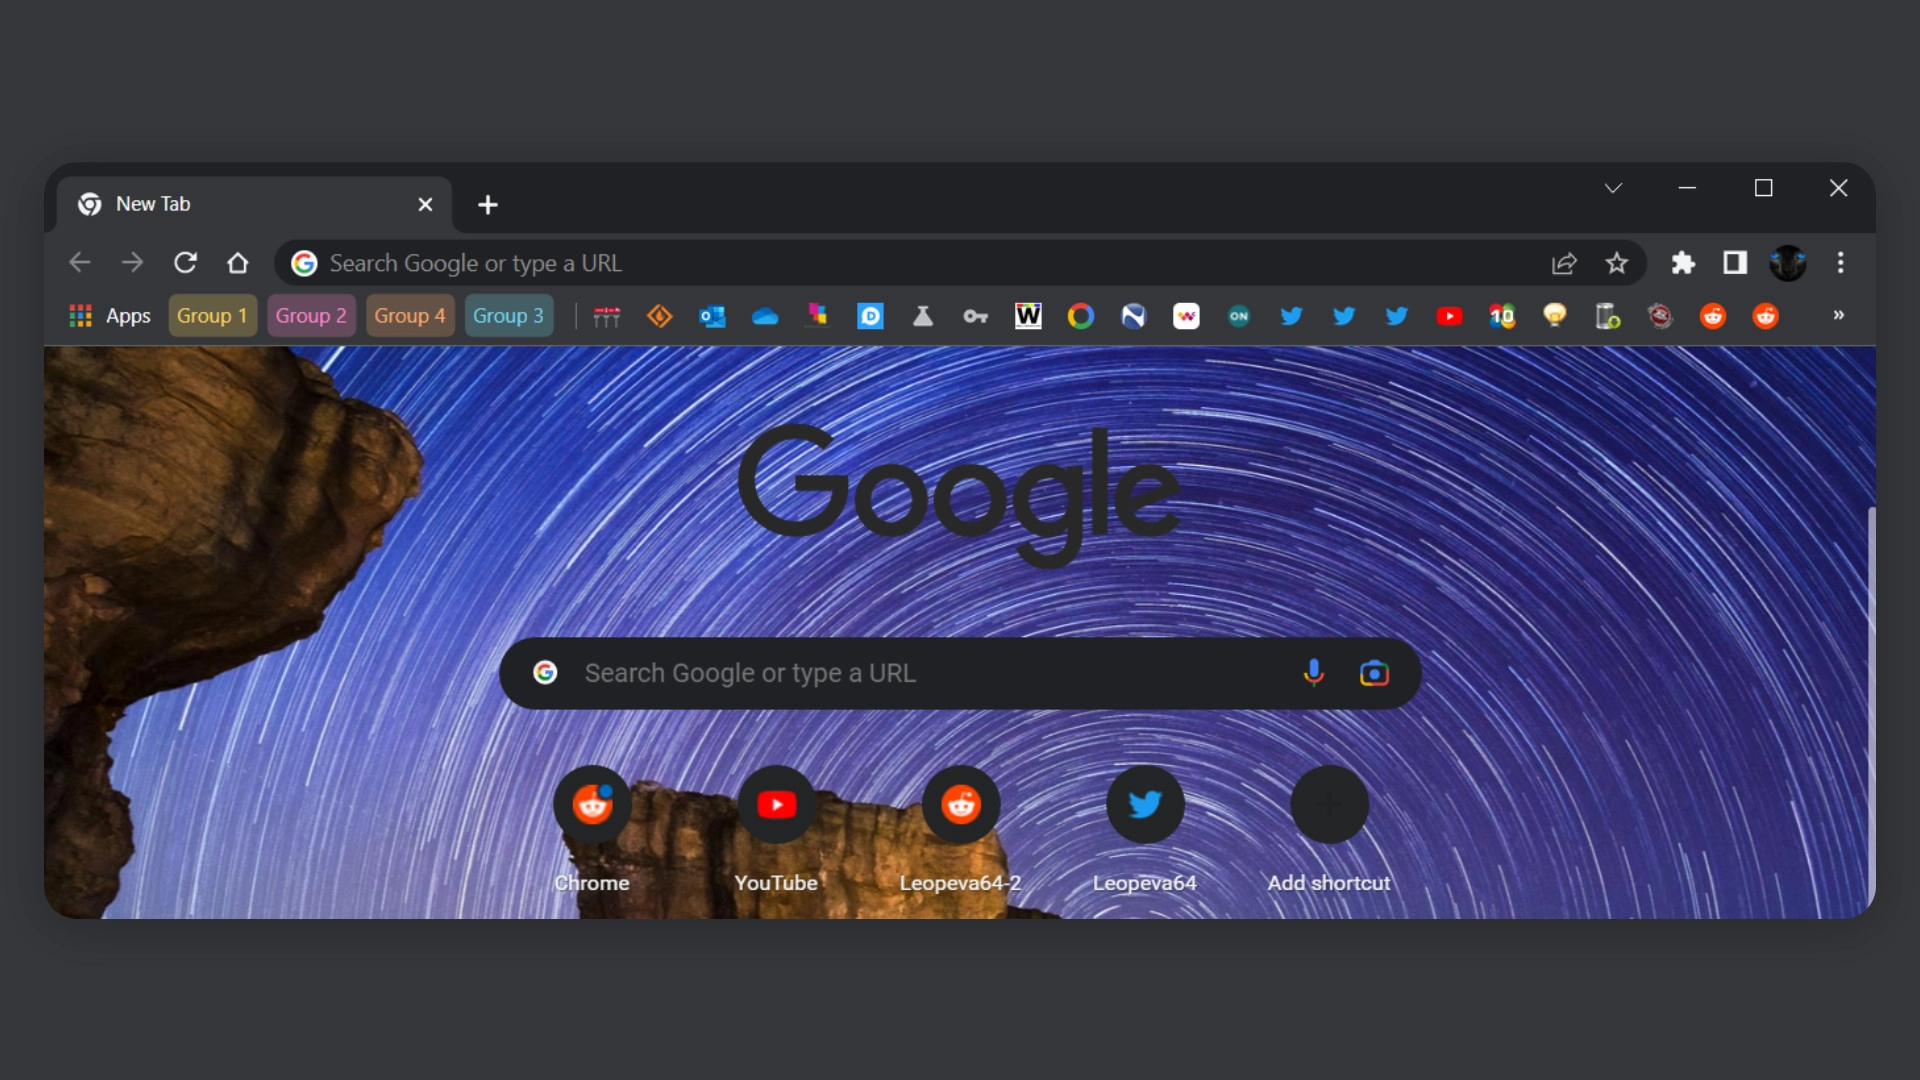Open Group 3 bookmark folder
1920x1080 pixels.
click(x=508, y=316)
